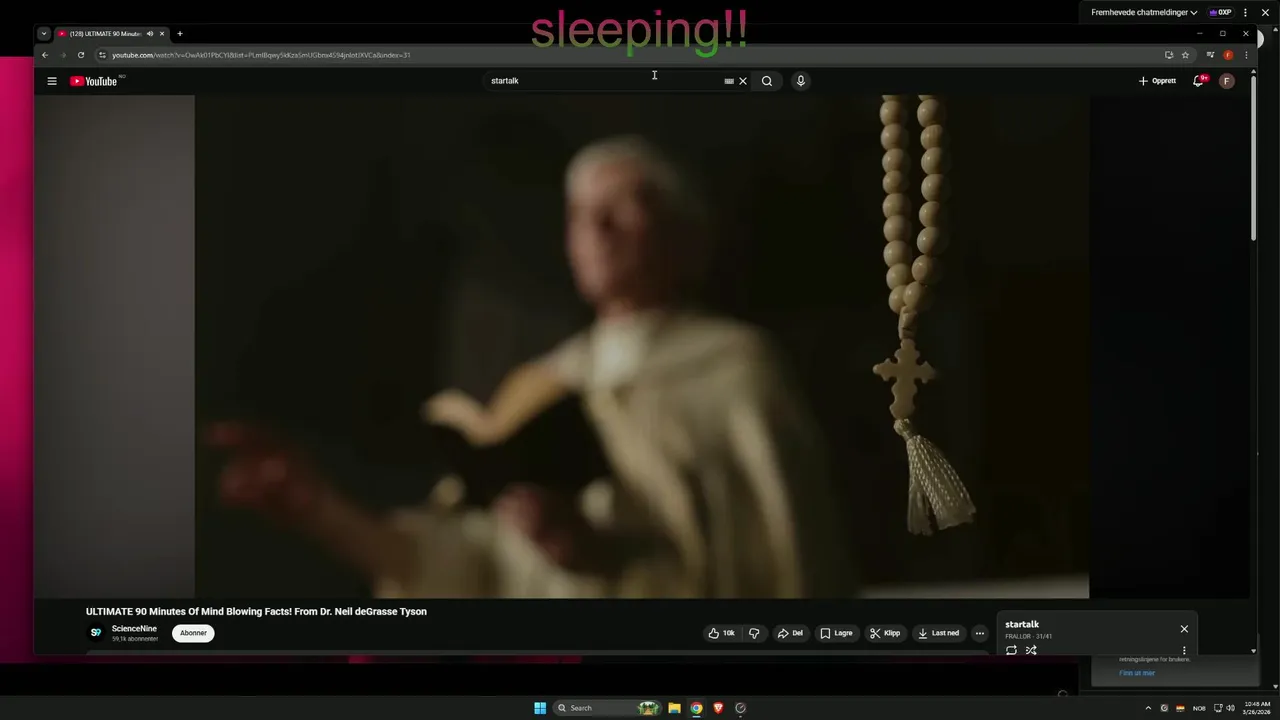Viewport: 1280px width, 720px height.
Task: Open YouTube notifications bell
Action: click(1198, 81)
